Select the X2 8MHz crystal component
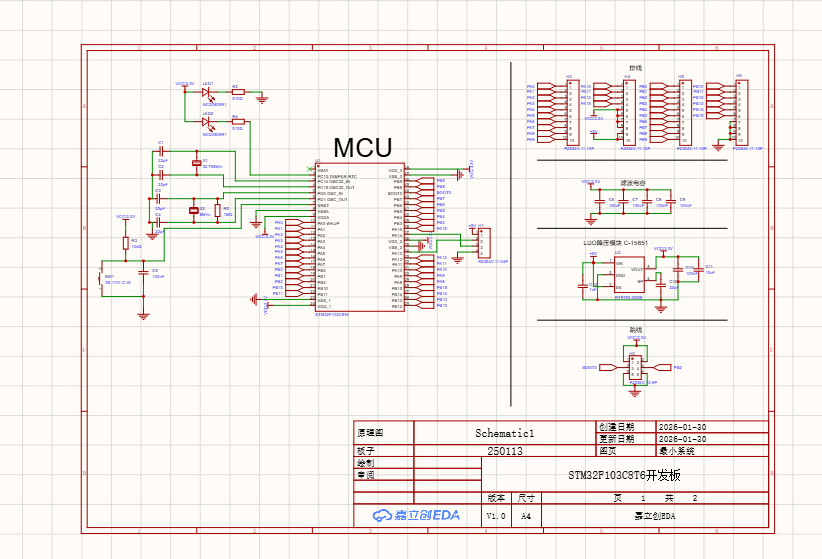822x559 pixels. pos(194,210)
